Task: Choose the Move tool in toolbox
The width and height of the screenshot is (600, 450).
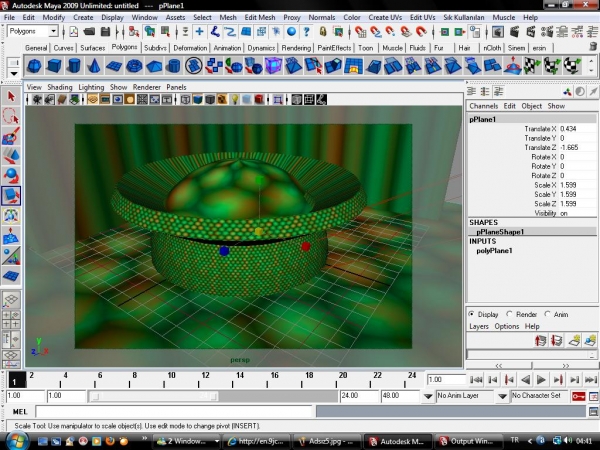Action: click(x=11, y=156)
